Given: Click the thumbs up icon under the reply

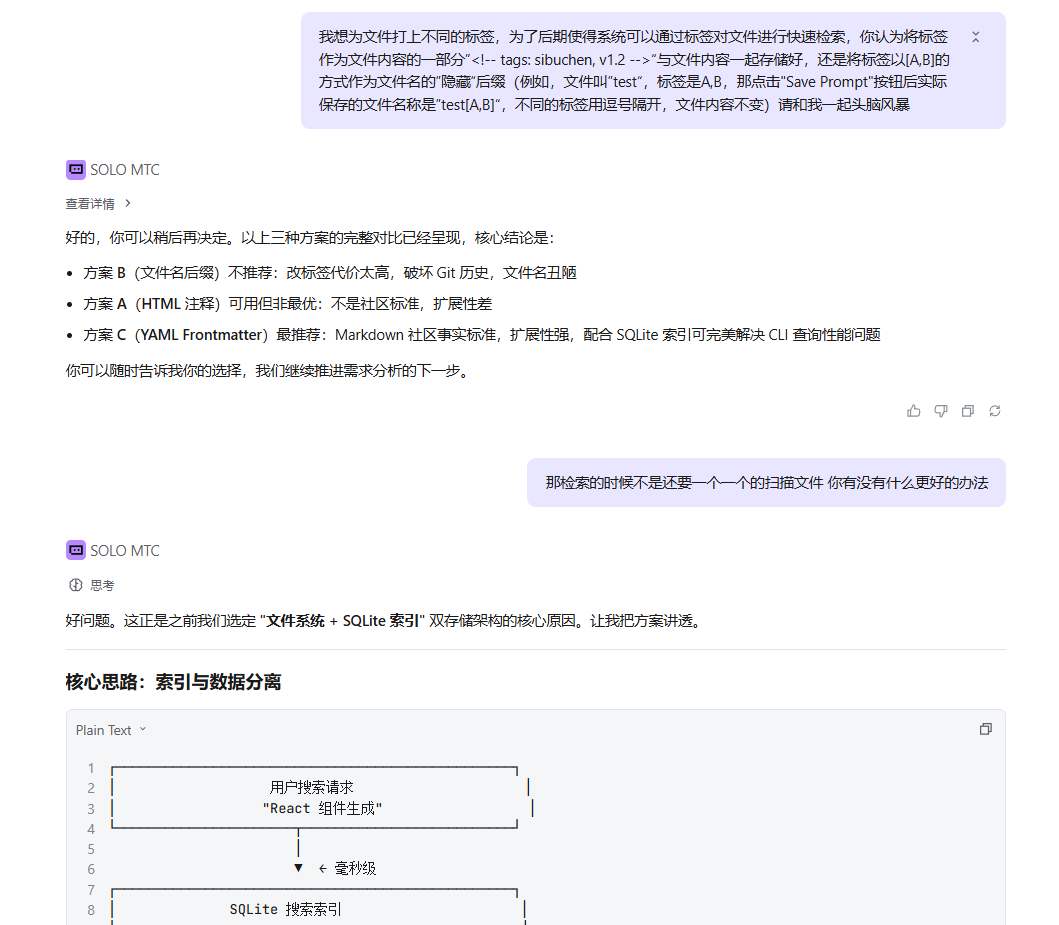Looking at the screenshot, I should tap(913, 411).
